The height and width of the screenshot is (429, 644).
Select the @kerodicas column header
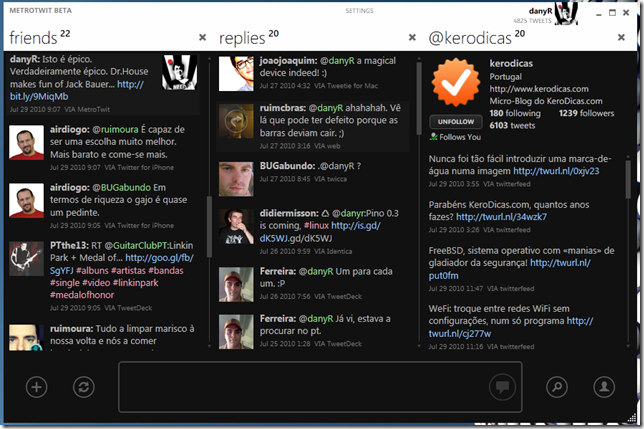[476, 38]
